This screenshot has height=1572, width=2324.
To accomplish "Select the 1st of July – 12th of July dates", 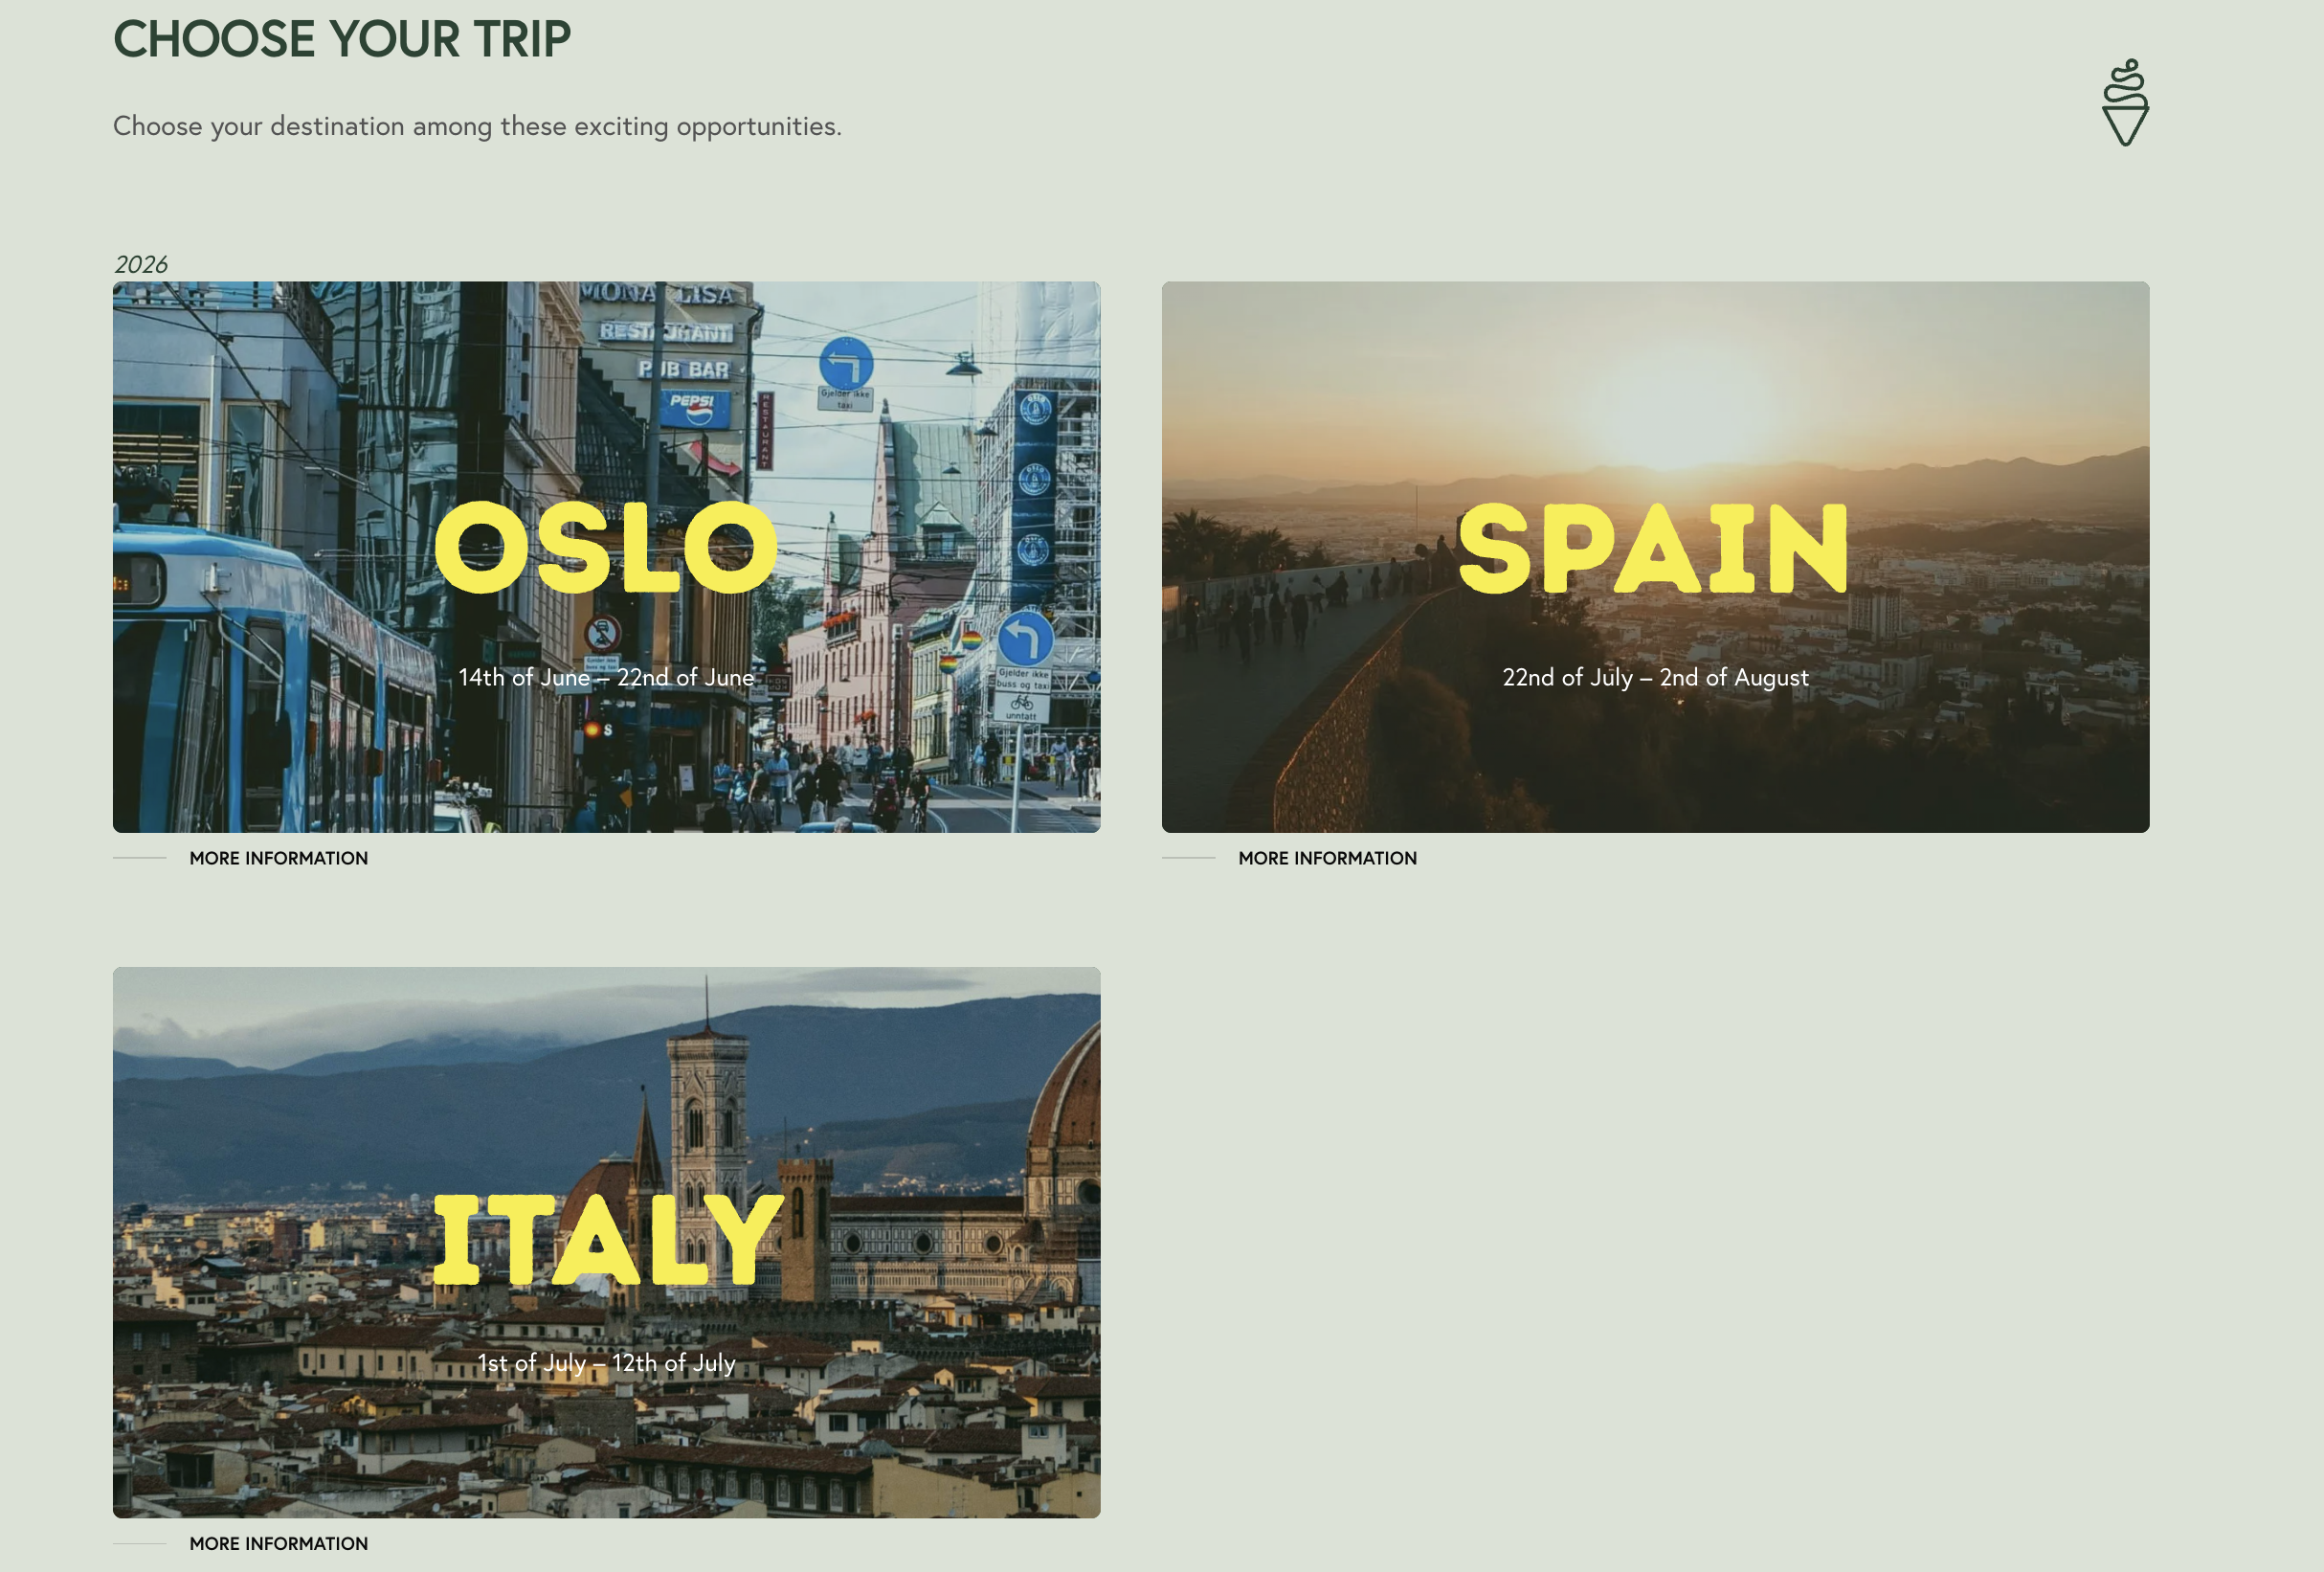I will [606, 1363].
